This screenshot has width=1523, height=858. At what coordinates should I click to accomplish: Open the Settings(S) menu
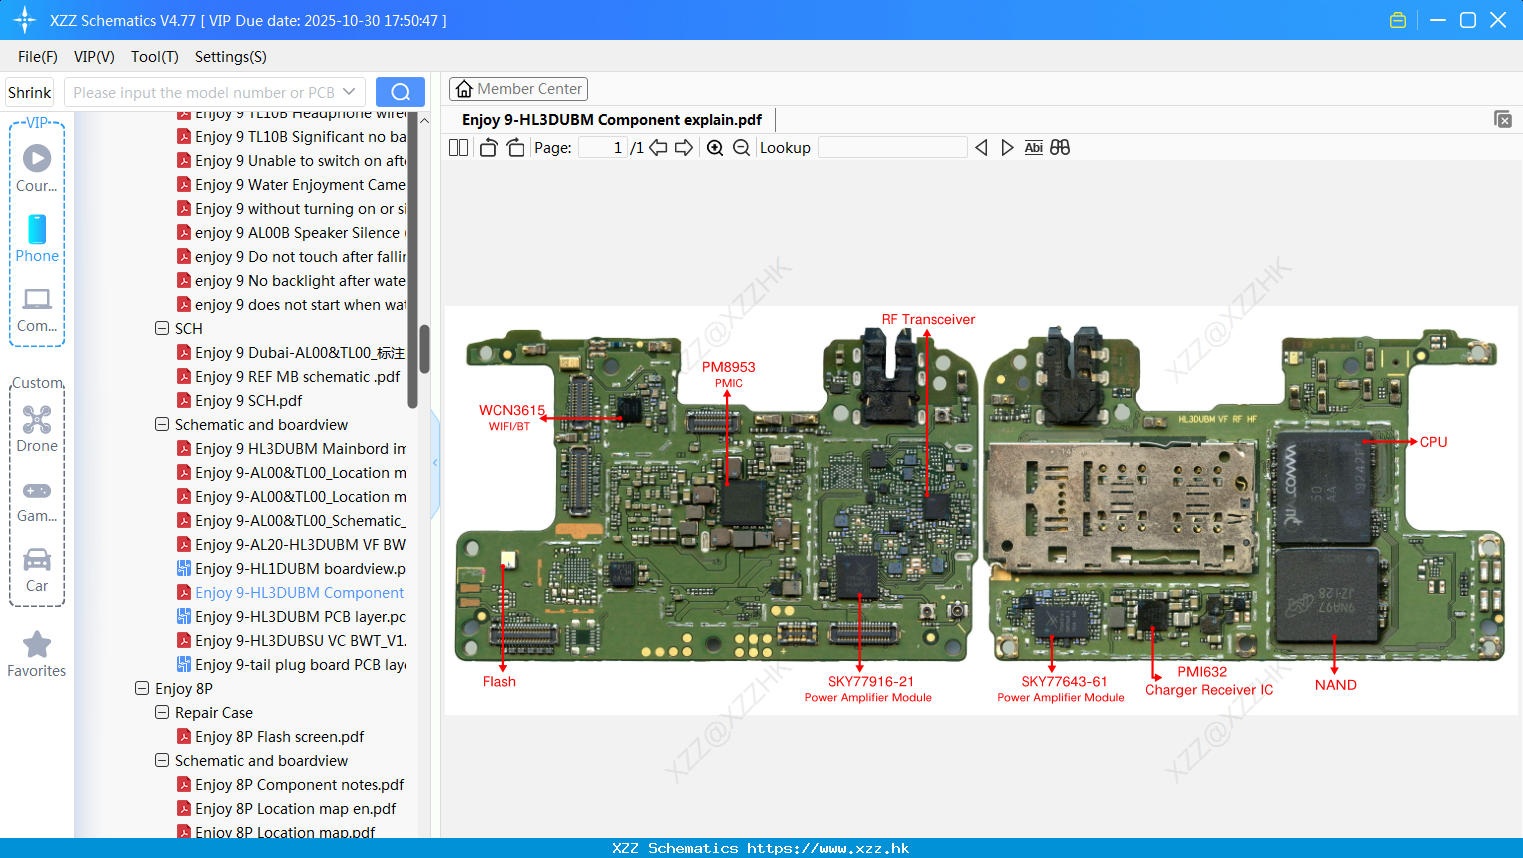point(231,57)
